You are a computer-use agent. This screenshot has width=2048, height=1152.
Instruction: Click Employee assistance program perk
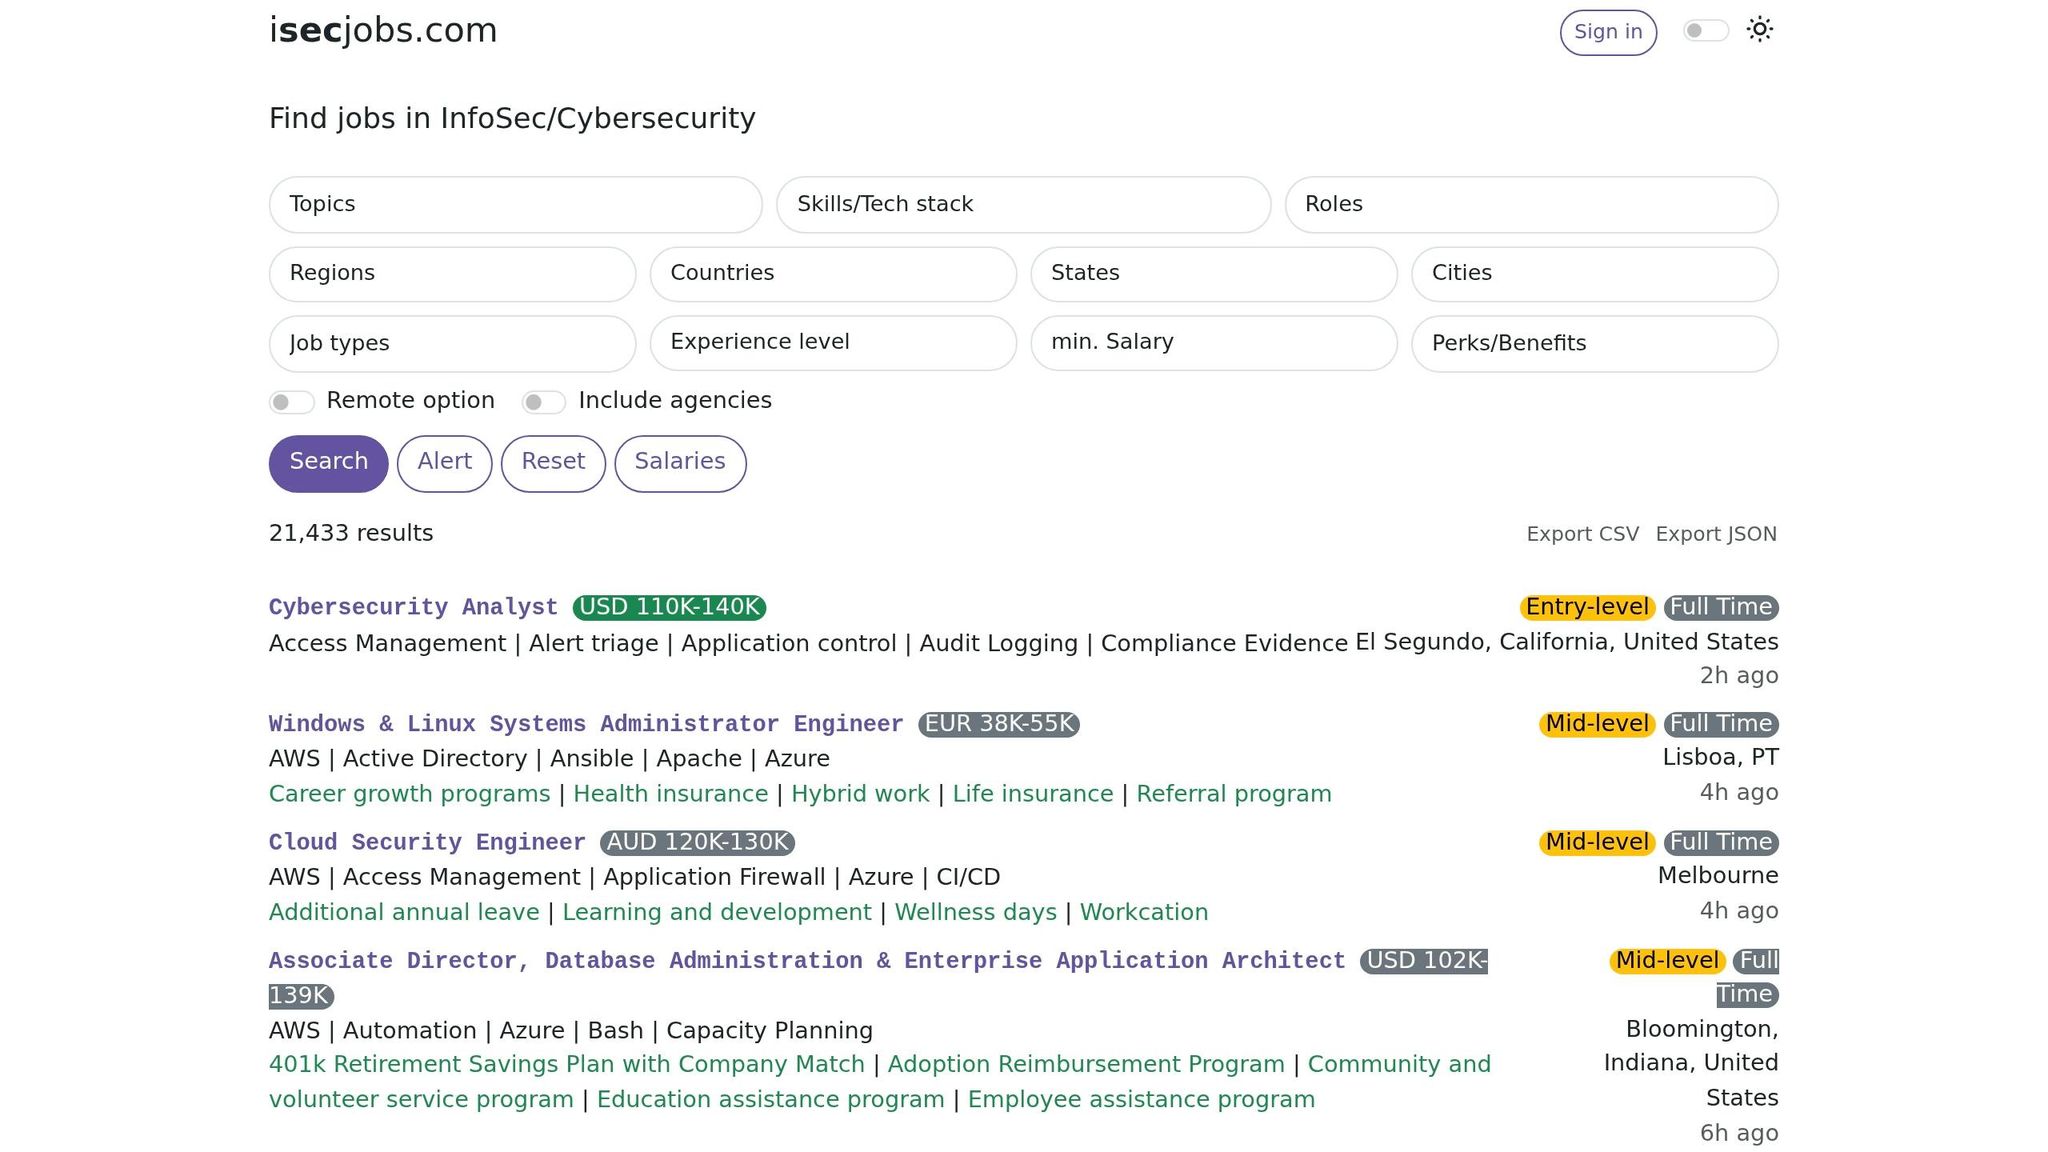click(1141, 1099)
